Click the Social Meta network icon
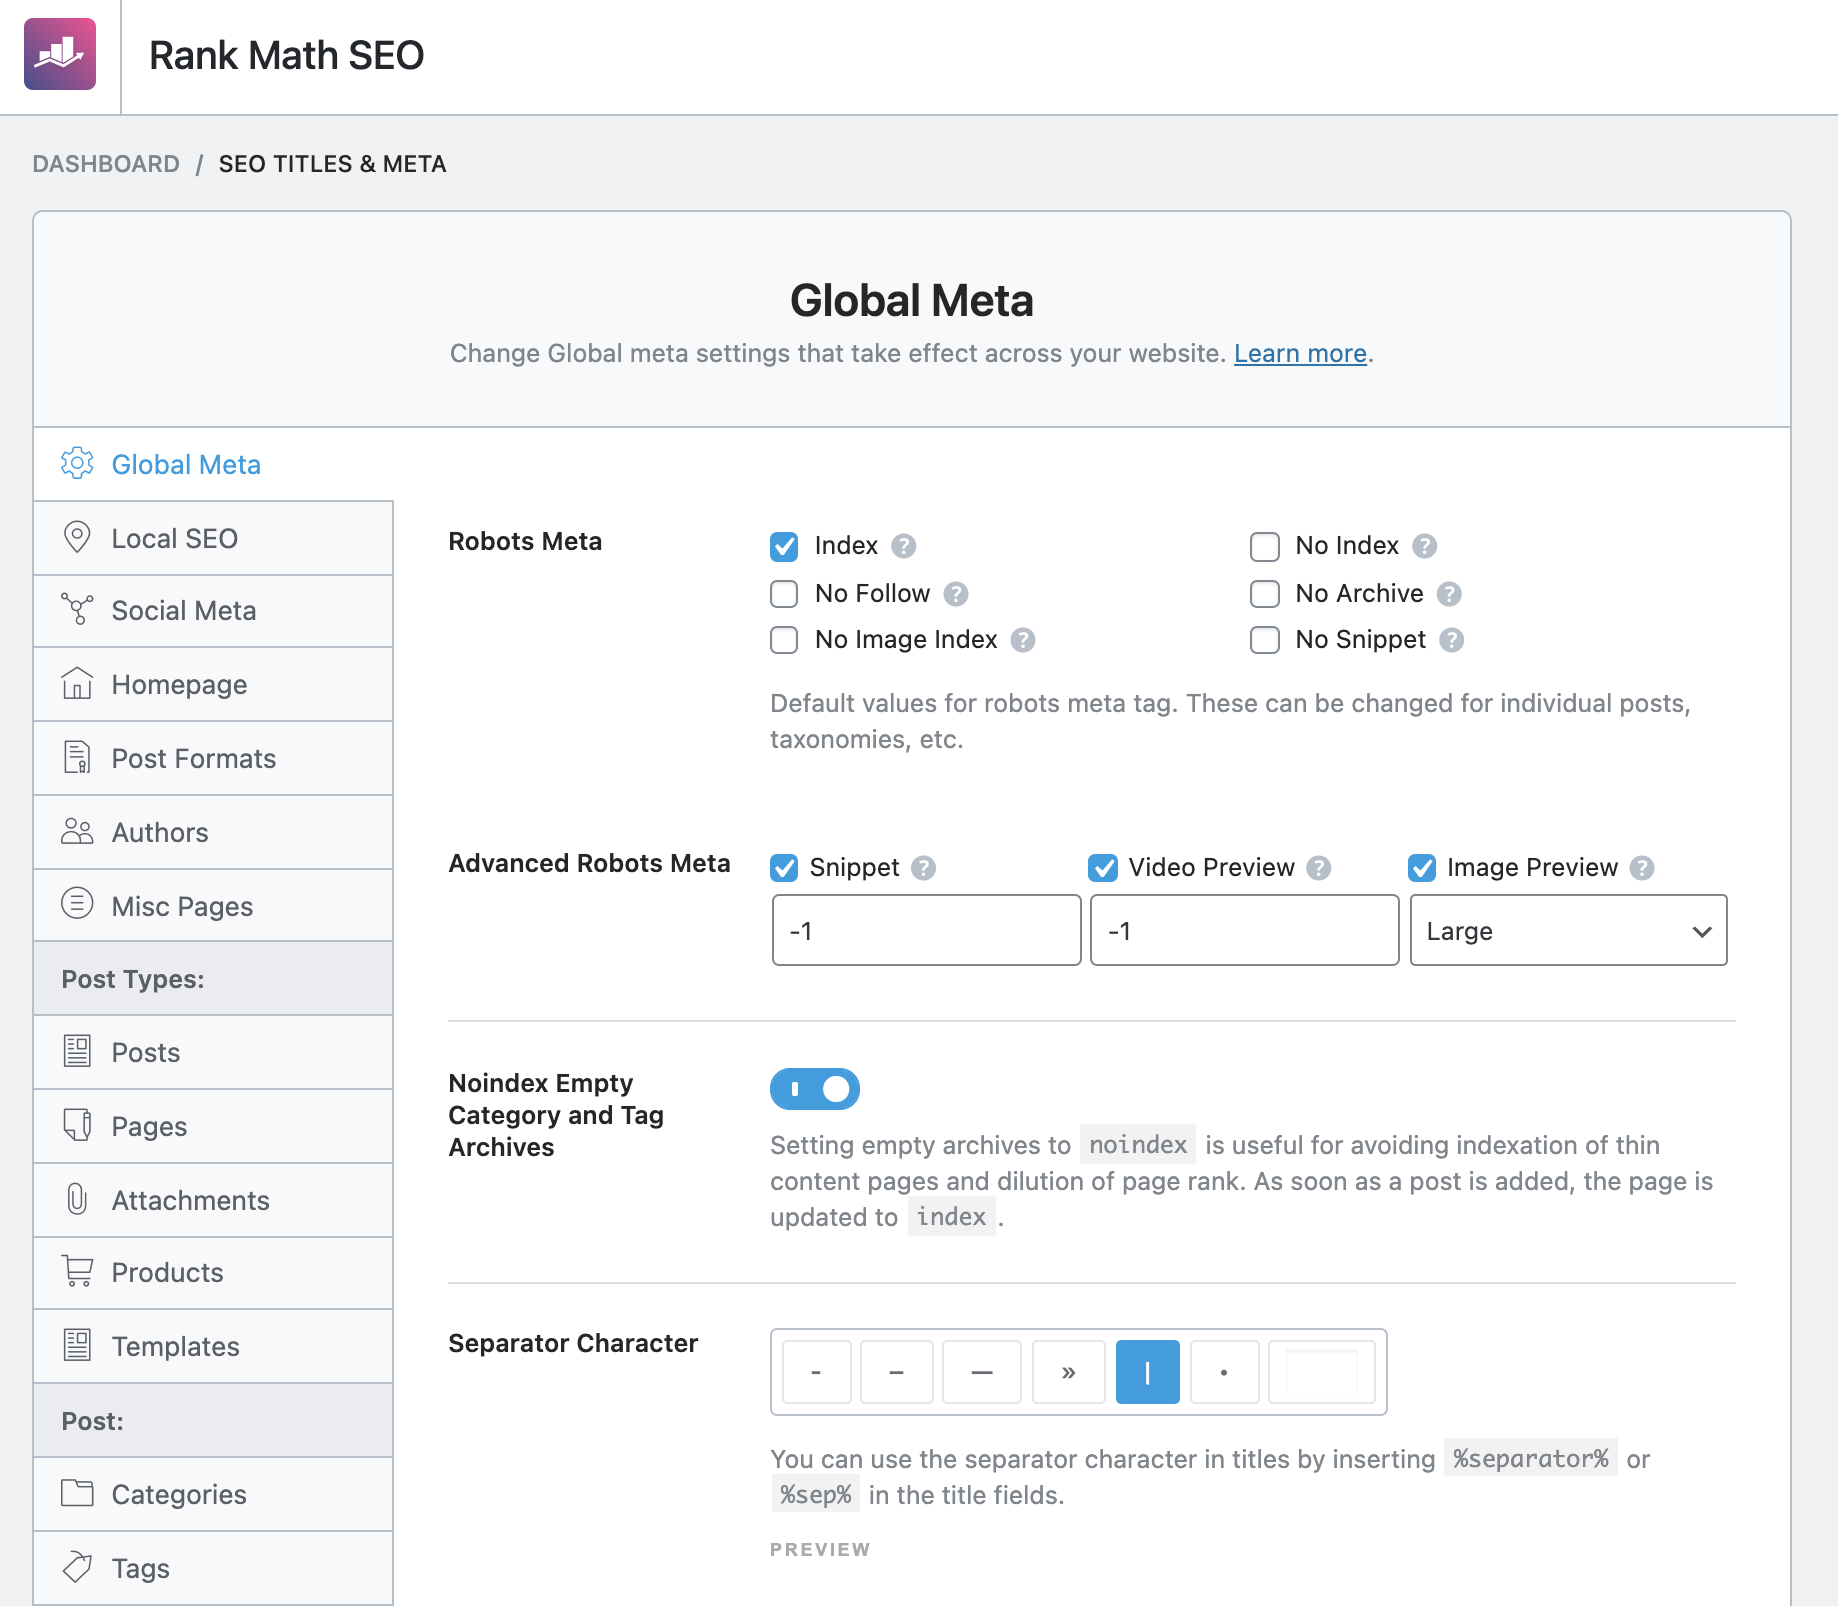This screenshot has height=1606, width=1838. pos(77,609)
